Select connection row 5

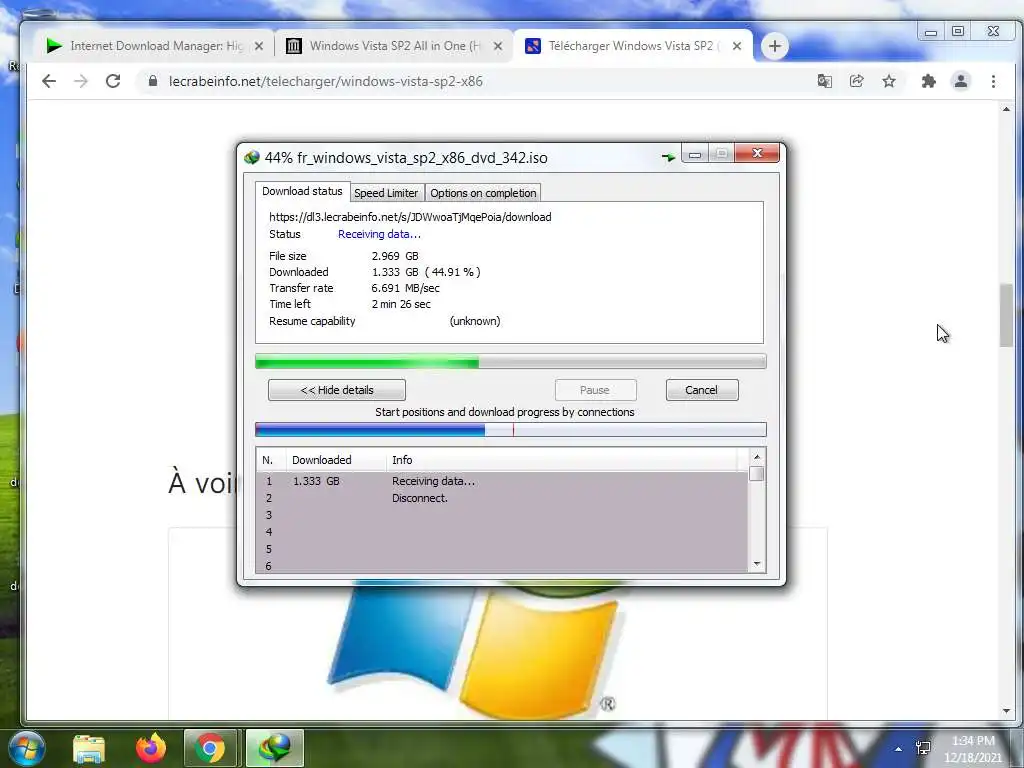pyautogui.click(x=502, y=549)
